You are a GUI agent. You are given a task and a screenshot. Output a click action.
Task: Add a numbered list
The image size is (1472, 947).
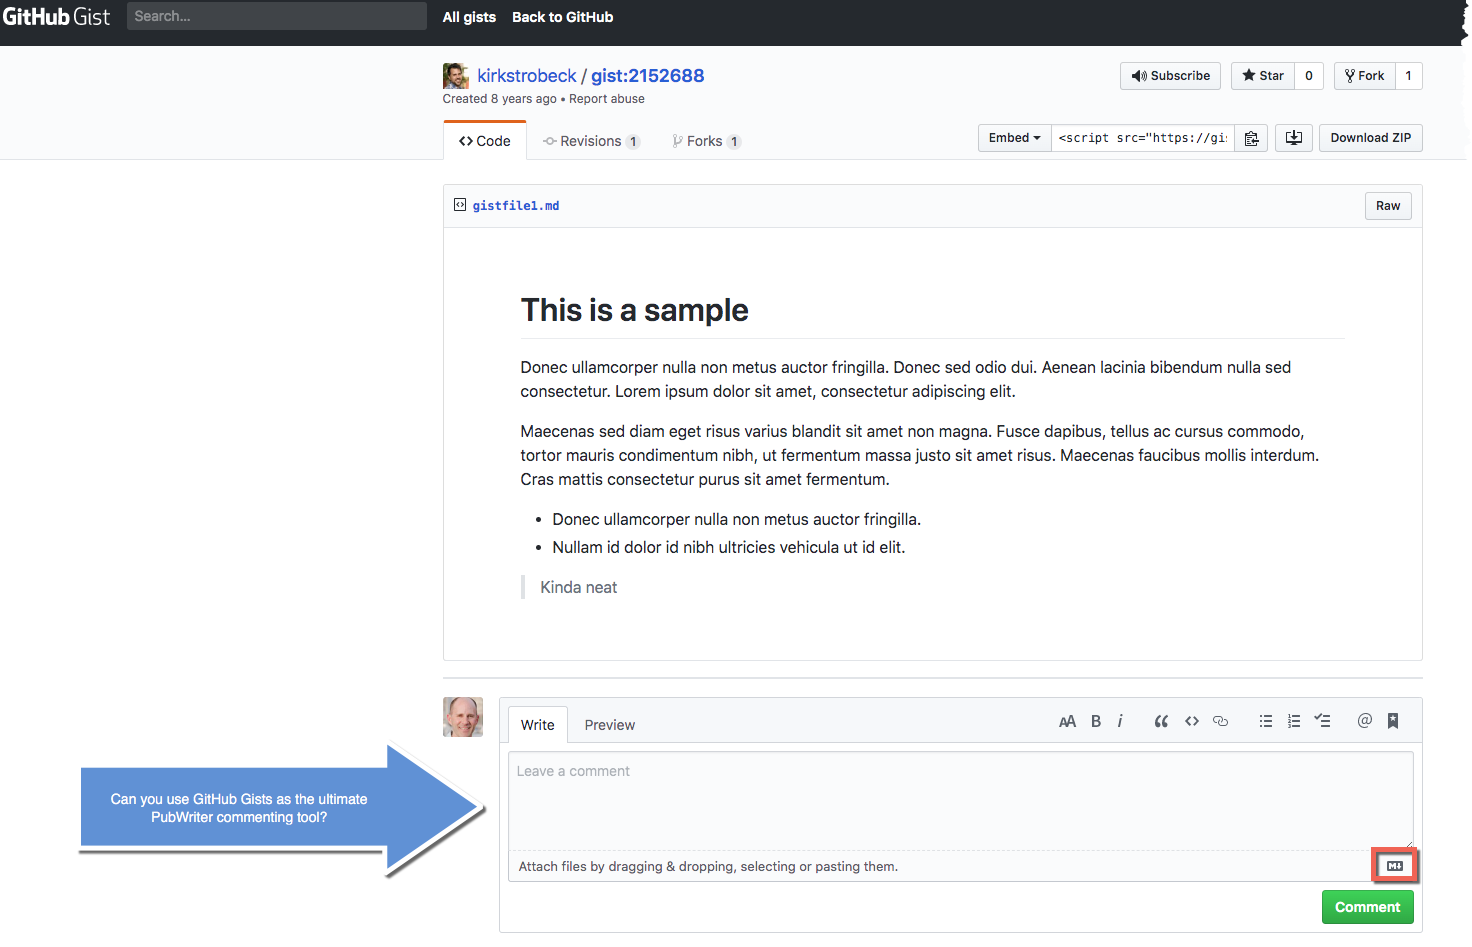tap(1294, 721)
